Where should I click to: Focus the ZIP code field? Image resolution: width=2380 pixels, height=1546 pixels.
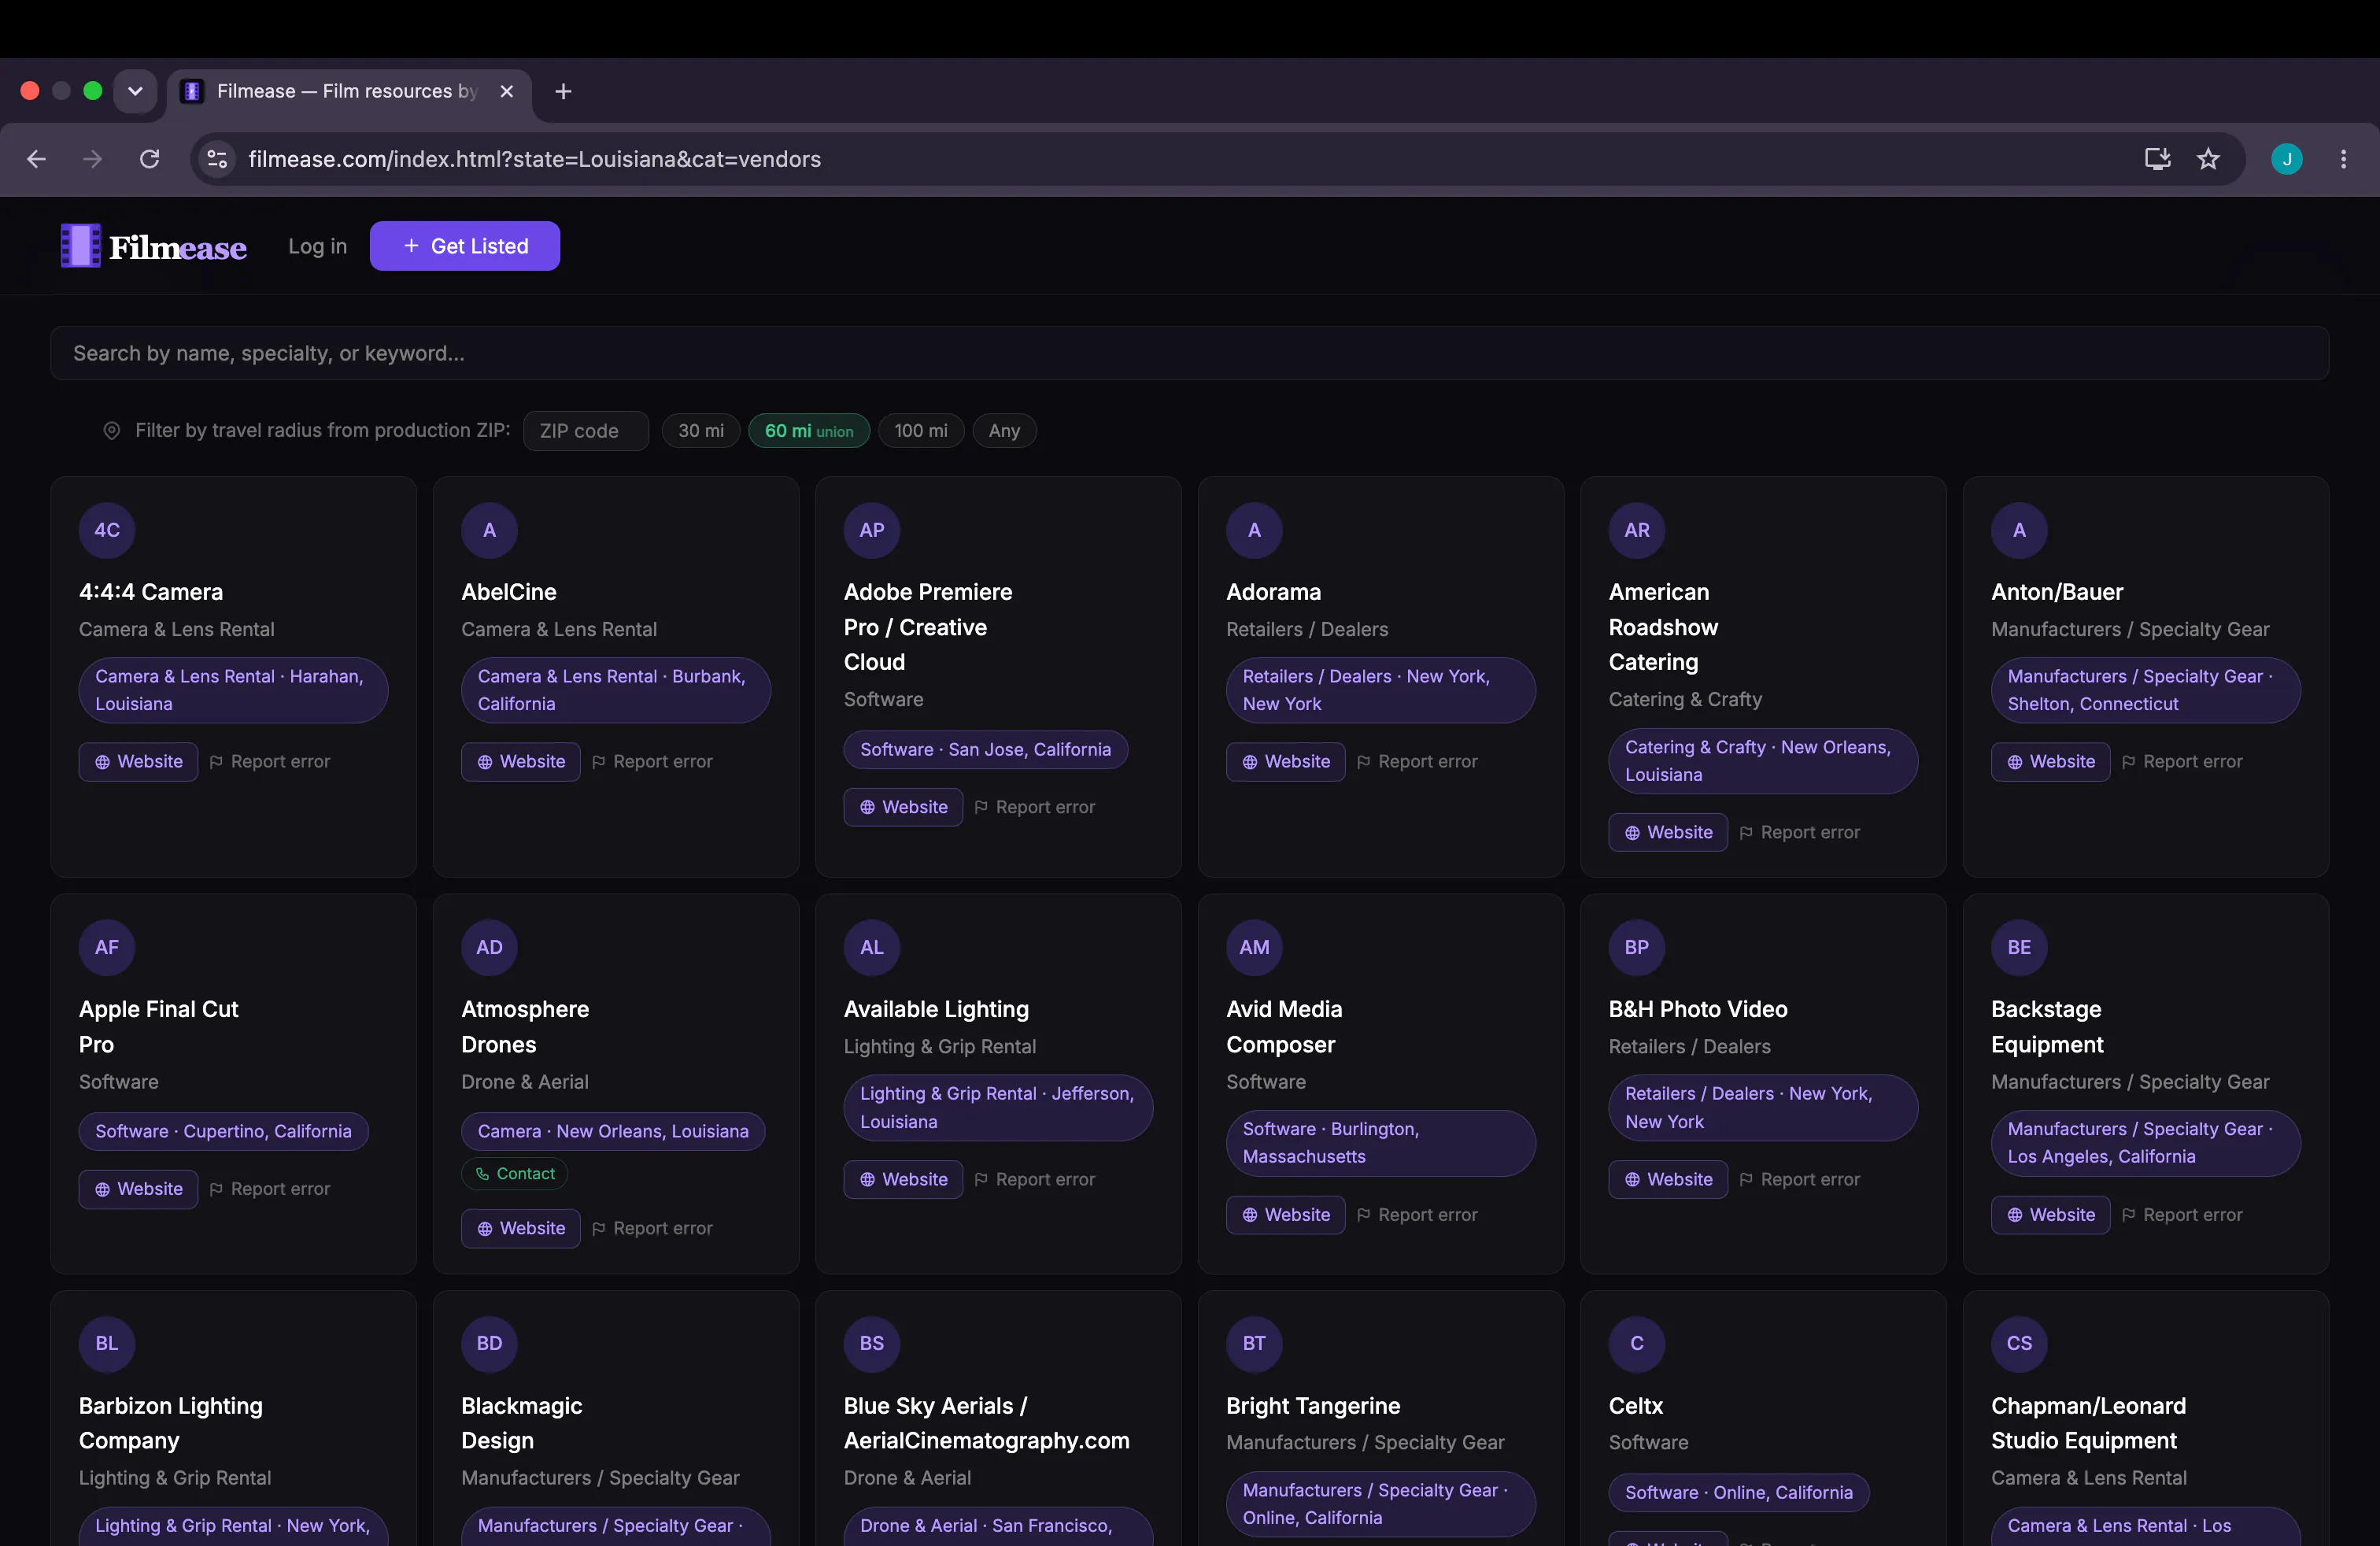tap(586, 431)
